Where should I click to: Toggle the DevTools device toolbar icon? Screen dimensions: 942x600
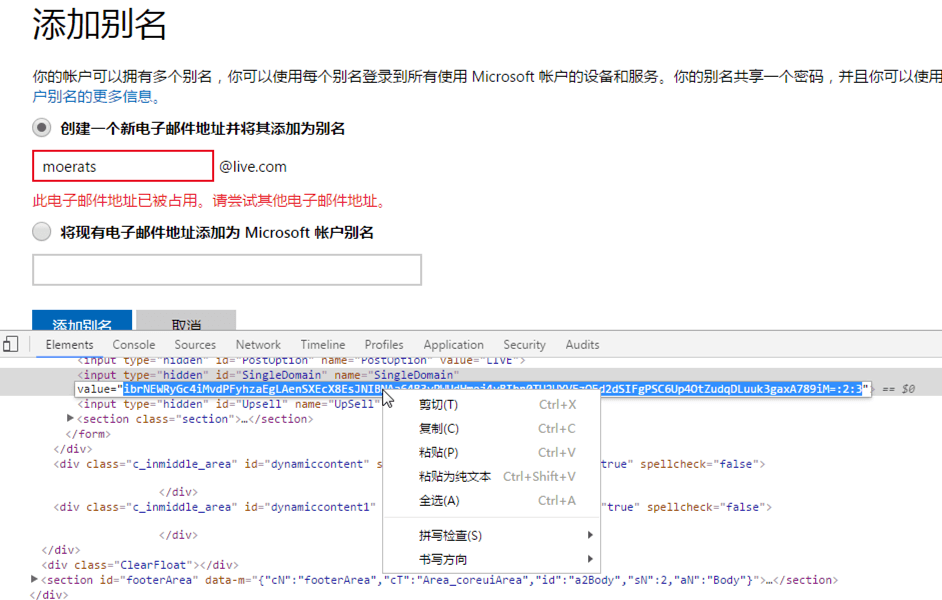point(11,345)
